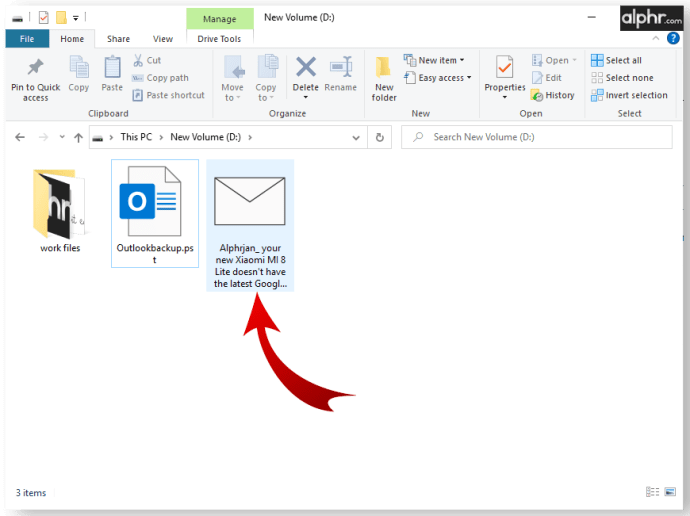Click the Refresh button beside address bar
Image resolution: width=690 pixels, height=516 pixels.
pyautogui.click(x=379, y=137)
